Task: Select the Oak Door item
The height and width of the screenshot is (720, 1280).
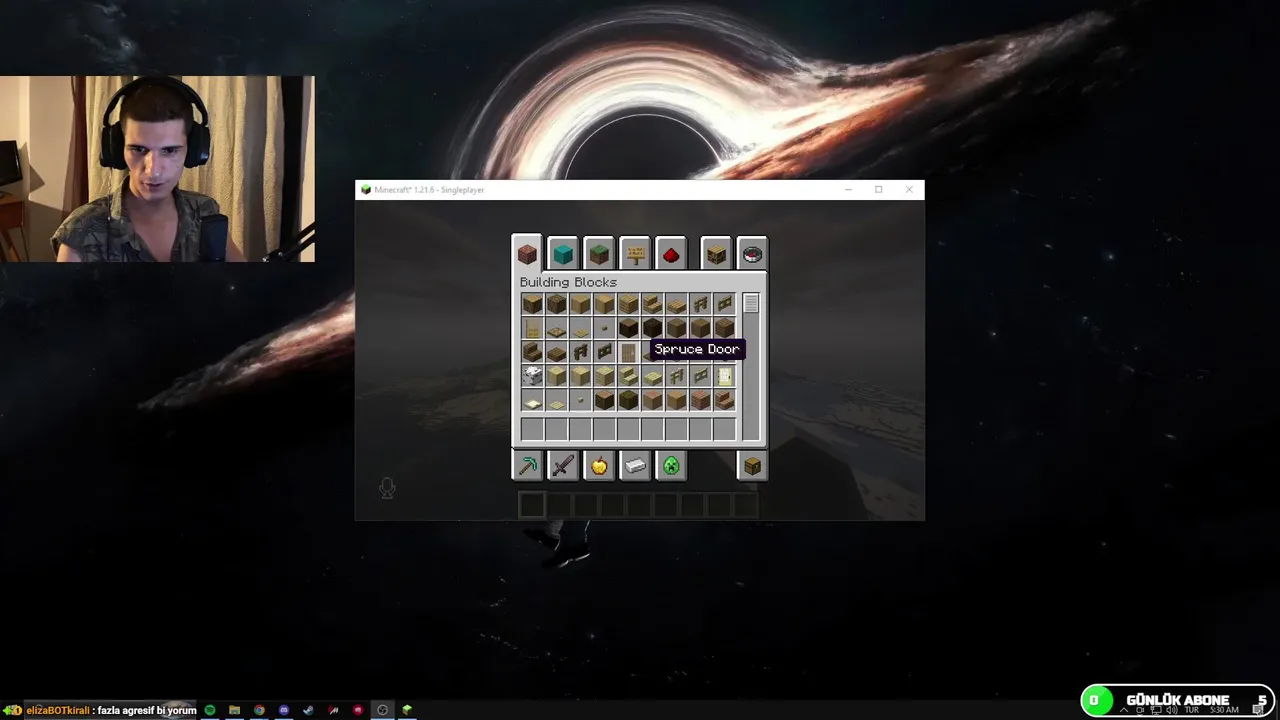Action: (532, 328)
